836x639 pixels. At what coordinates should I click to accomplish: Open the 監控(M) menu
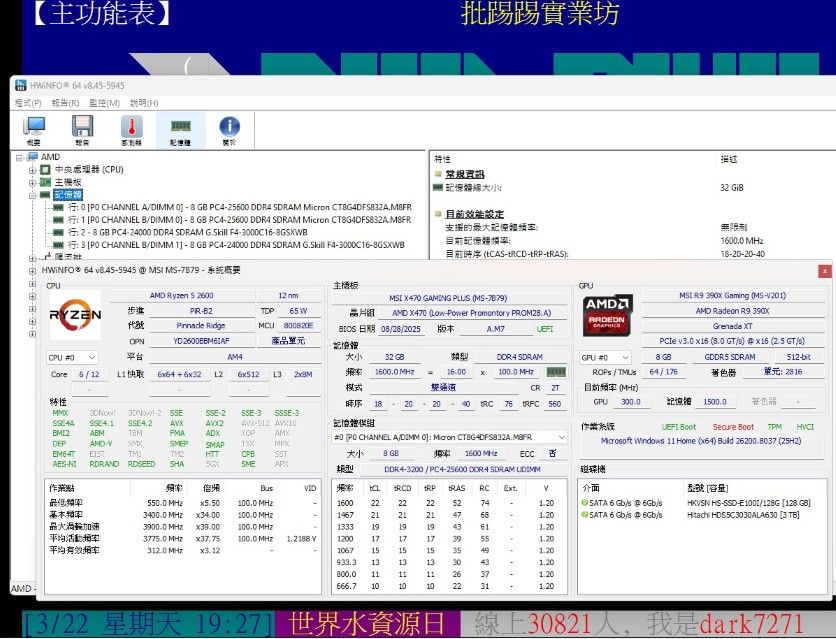(104, 103)
